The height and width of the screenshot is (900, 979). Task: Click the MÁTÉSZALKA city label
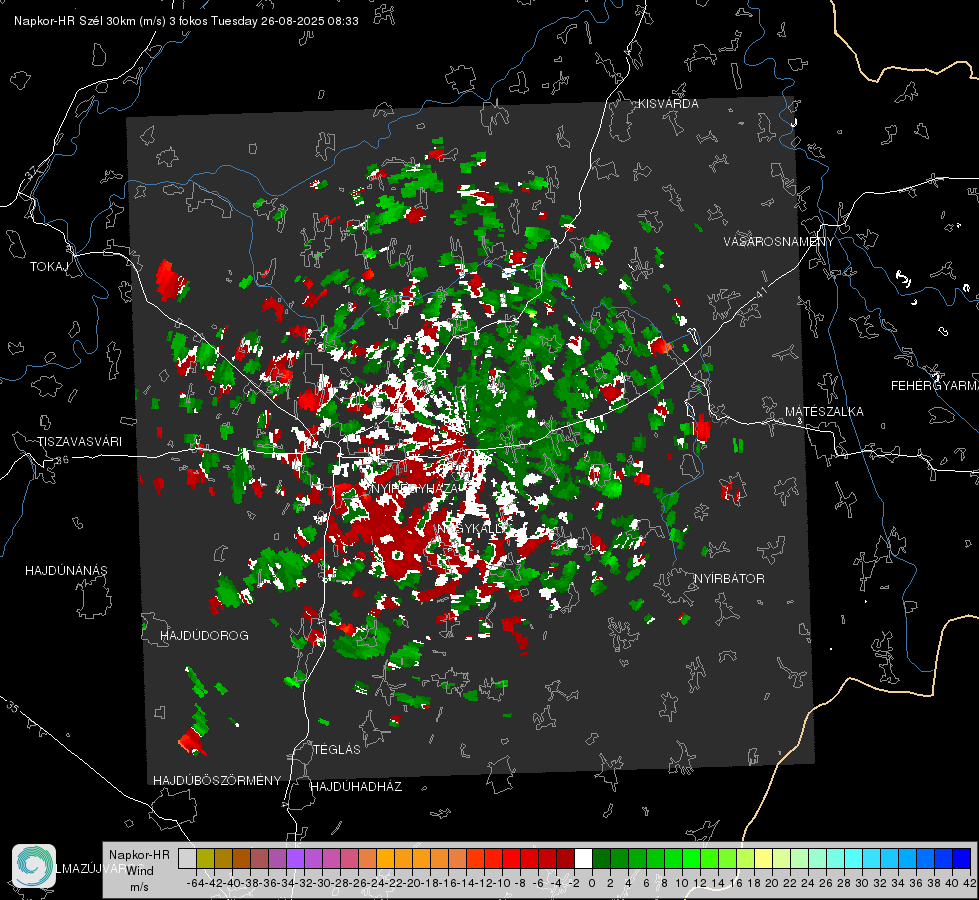(x=824, y=412)
